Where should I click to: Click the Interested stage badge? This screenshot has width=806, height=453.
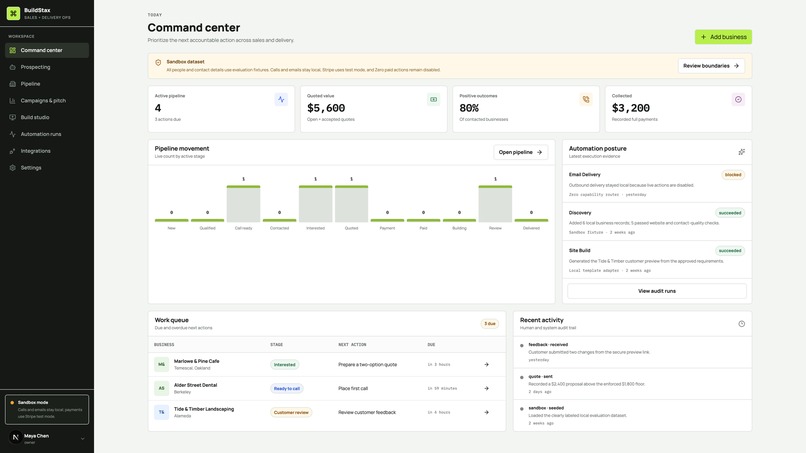285,365
